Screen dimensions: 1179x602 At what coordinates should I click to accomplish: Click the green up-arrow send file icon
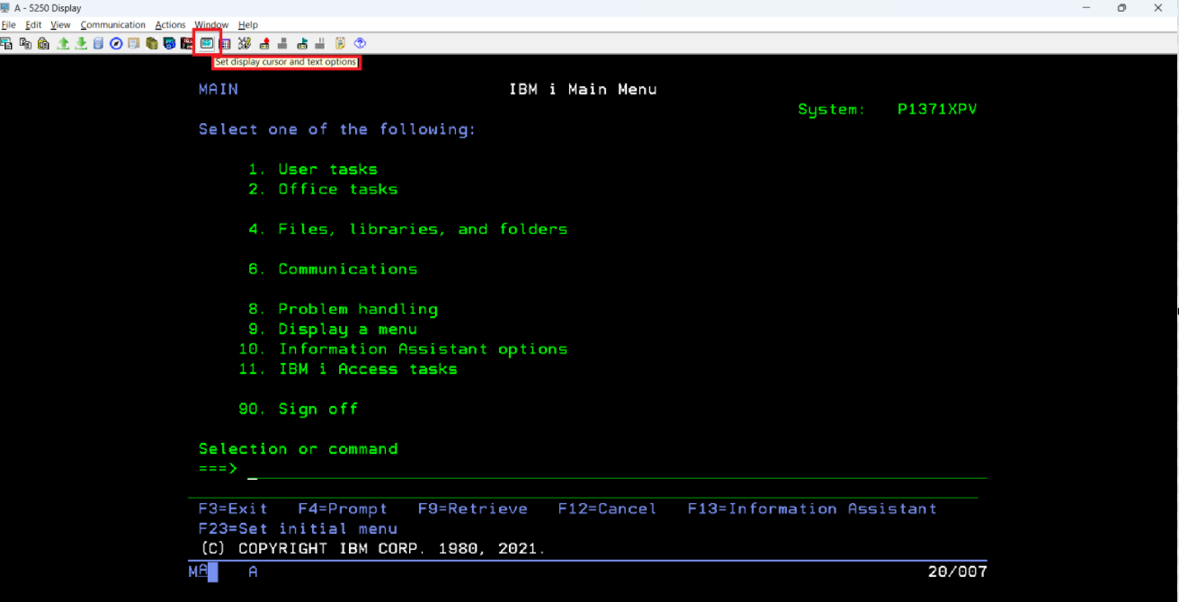[x=63, y=44]
